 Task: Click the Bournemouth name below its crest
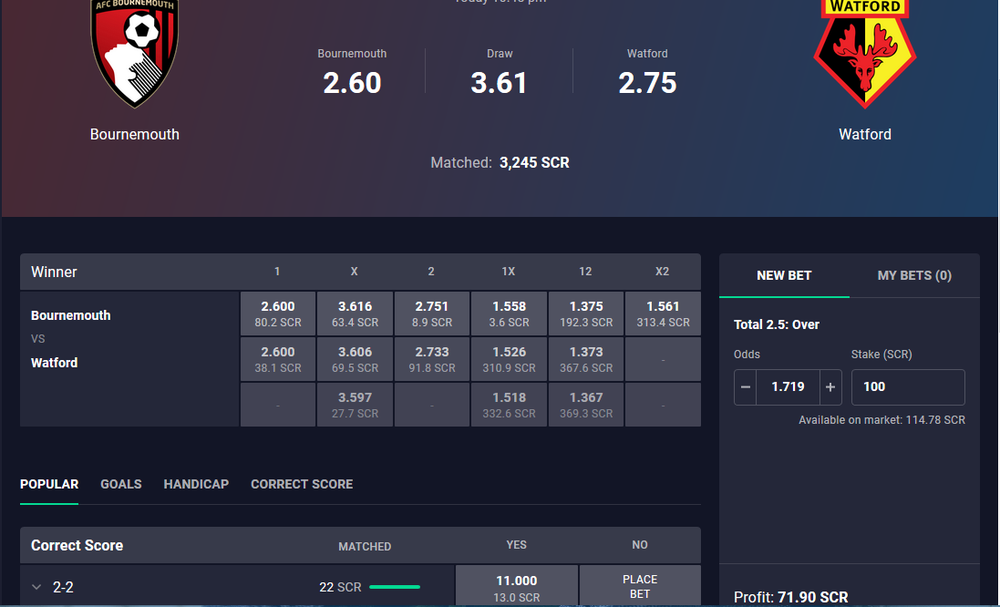tap(135, 135)
